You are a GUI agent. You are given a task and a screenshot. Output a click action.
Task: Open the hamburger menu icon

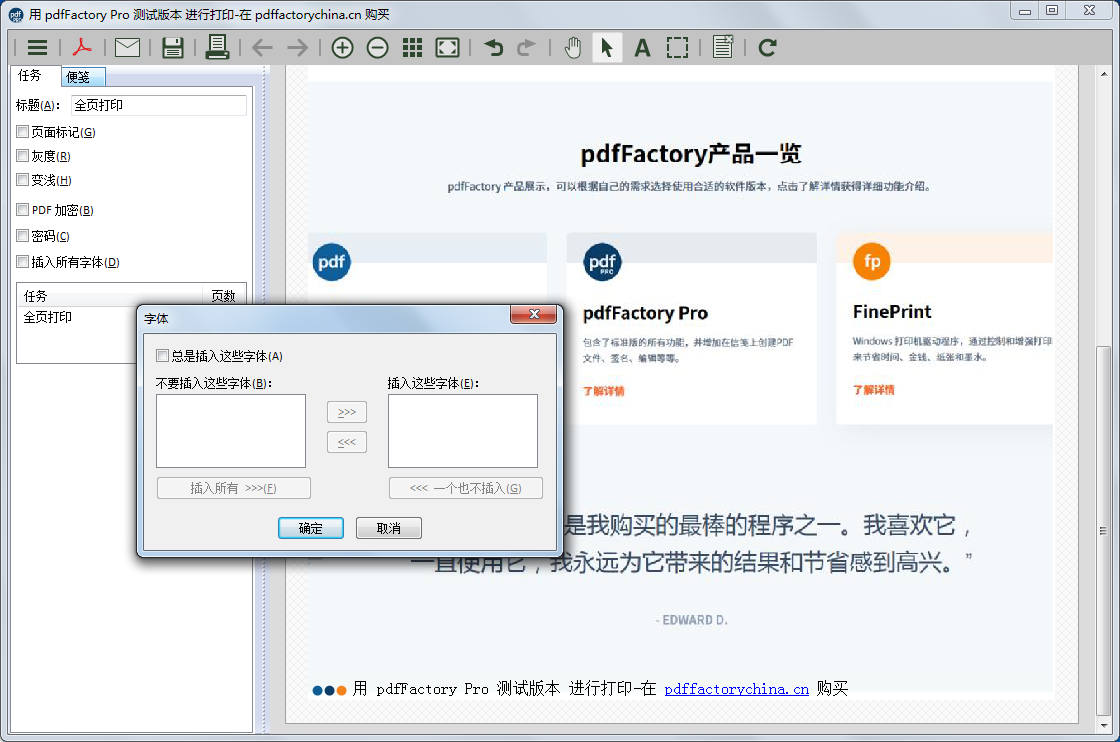pyautogui.click(x=37, y=48)
